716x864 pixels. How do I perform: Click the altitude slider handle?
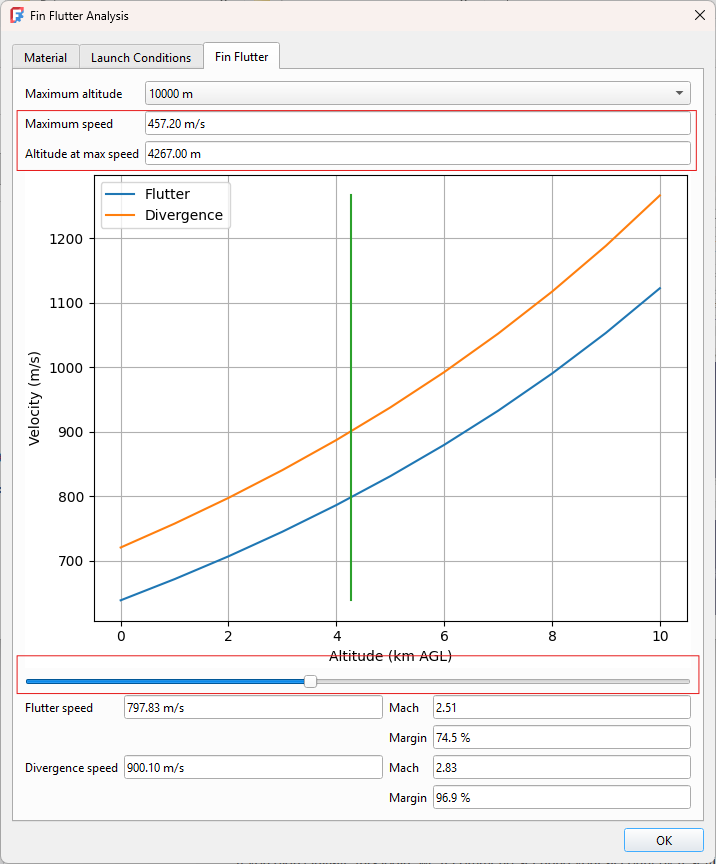pos(310,681)
